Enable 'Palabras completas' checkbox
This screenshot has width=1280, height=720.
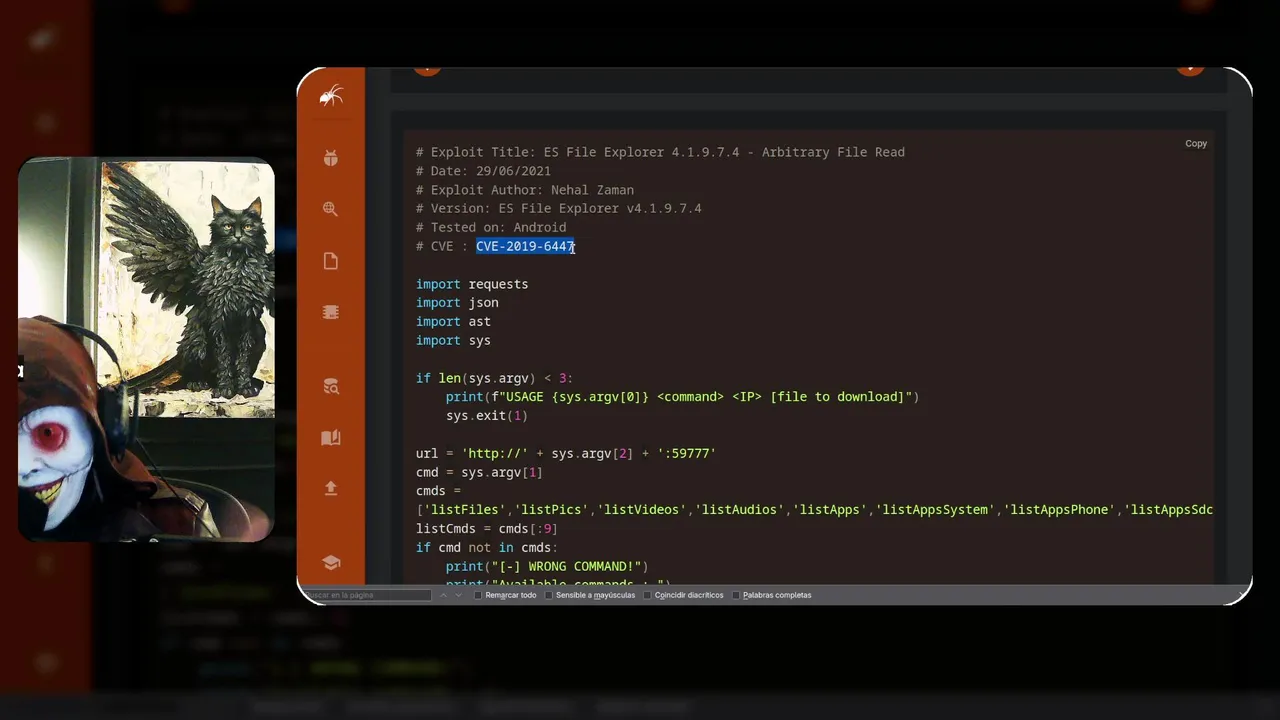tap(736, 595)
